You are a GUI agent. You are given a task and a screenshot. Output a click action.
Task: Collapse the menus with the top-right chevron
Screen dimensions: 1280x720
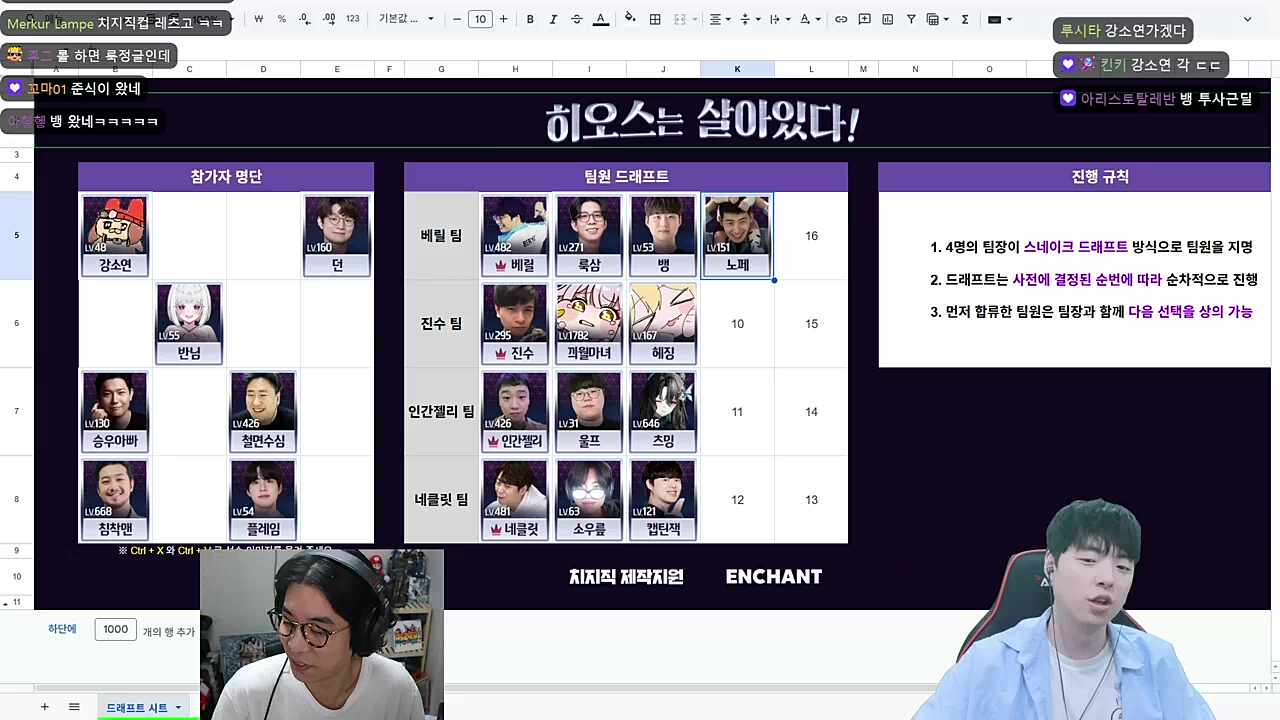(x=1247, y=19)
